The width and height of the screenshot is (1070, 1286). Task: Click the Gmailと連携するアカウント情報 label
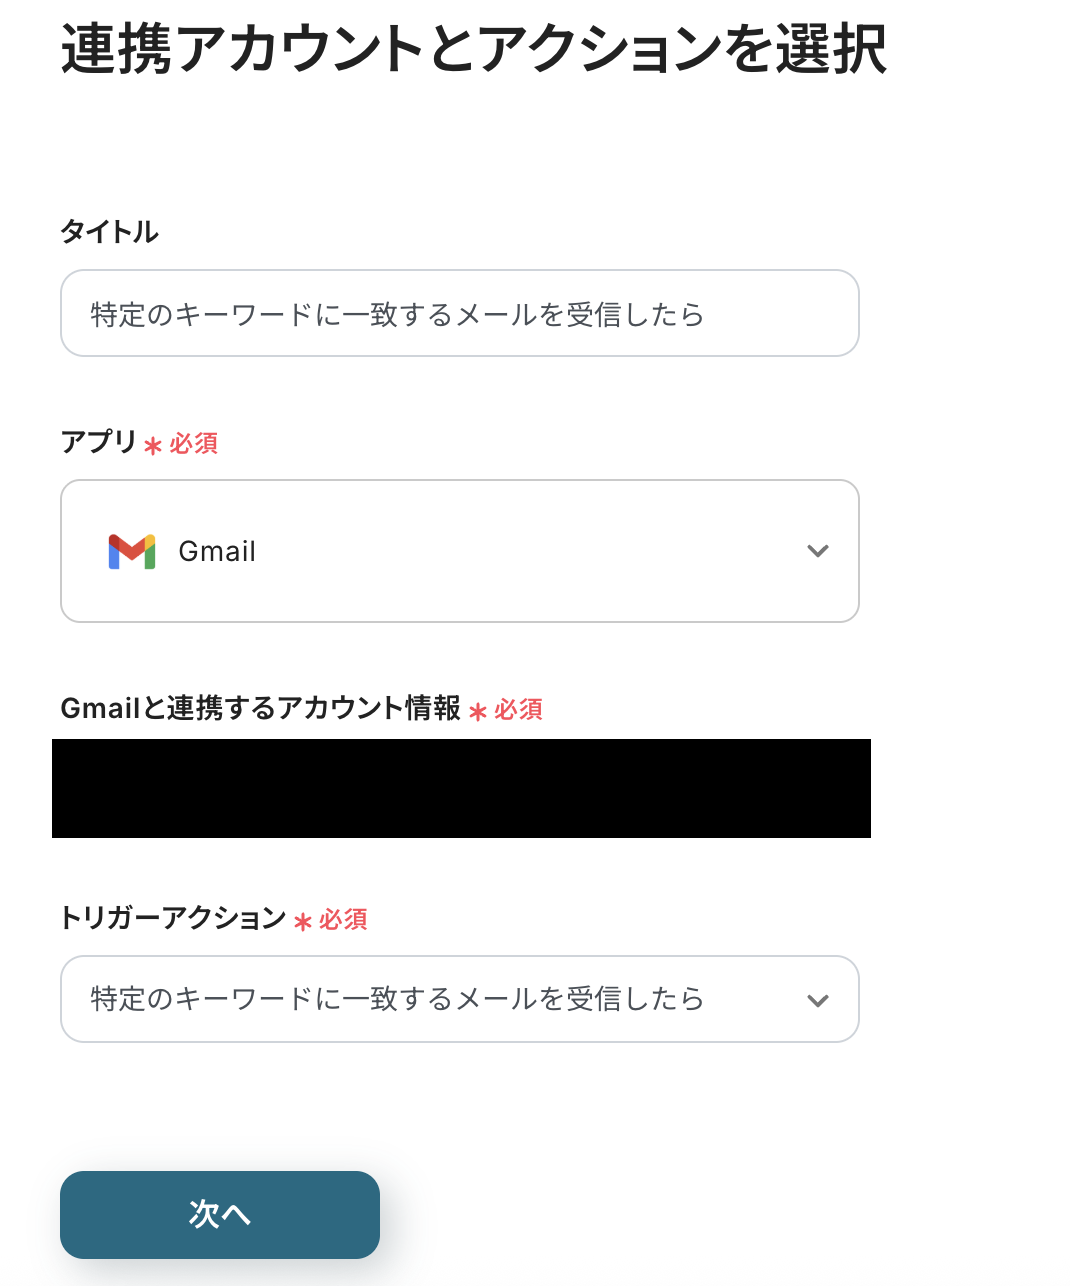(260, 708)
